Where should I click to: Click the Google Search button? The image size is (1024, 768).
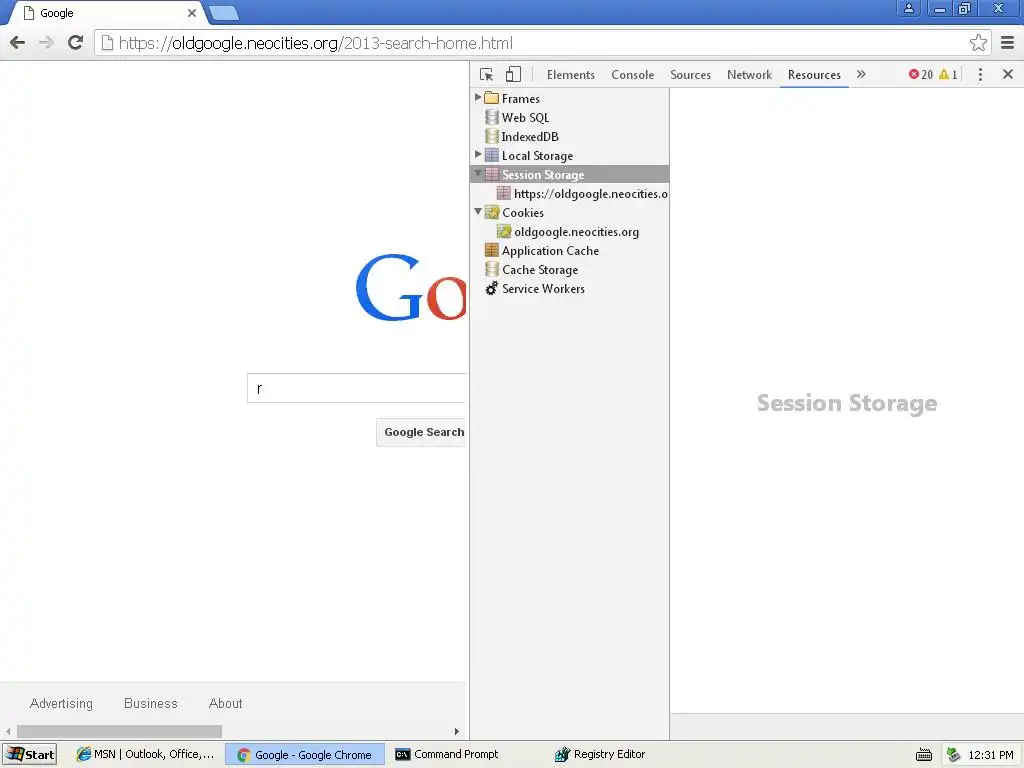421,432
